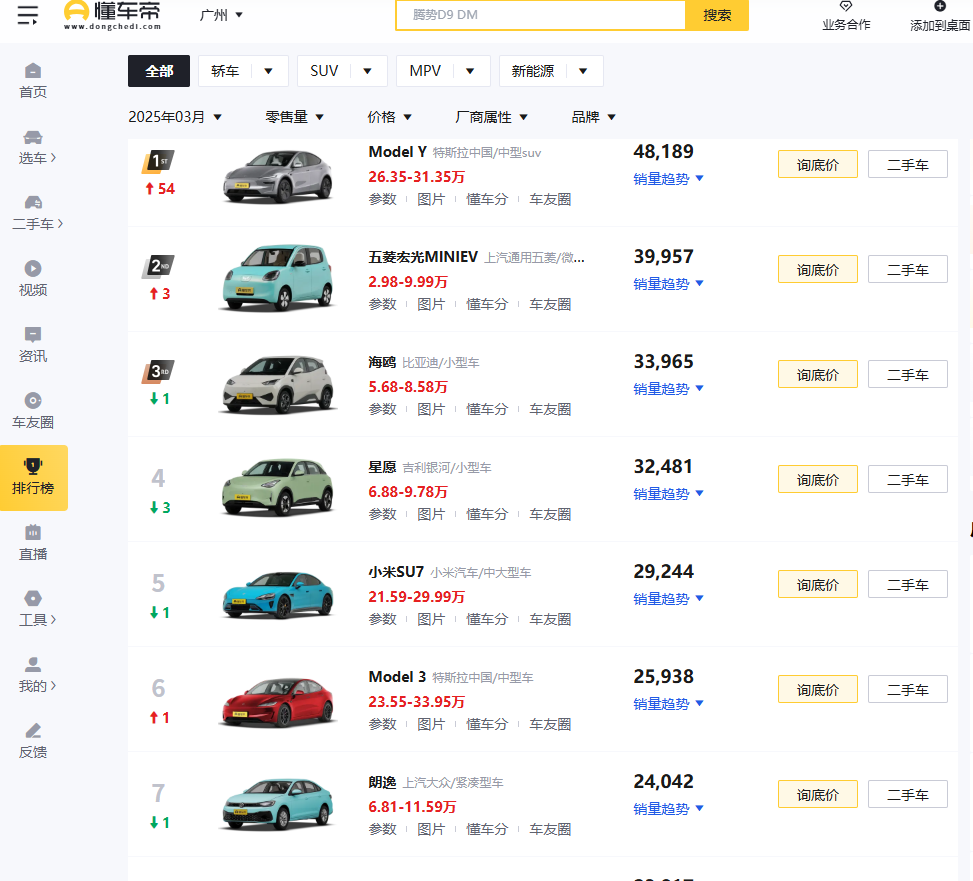Click 二手车 button for Model Y
This screenshot has width=973, height=881.
point(908,164)
